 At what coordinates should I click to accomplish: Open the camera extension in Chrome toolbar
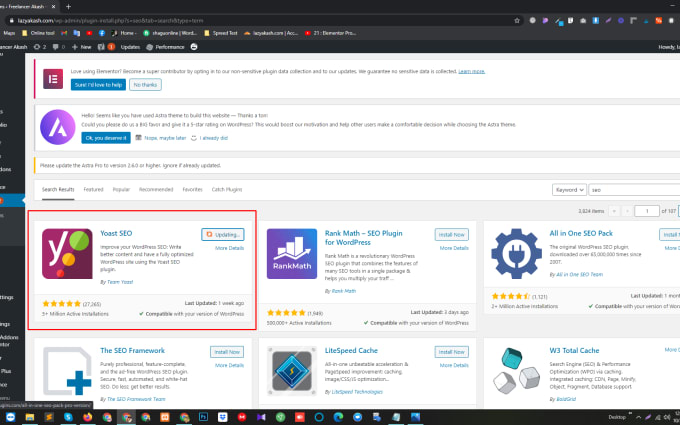[x=583, y=20]
